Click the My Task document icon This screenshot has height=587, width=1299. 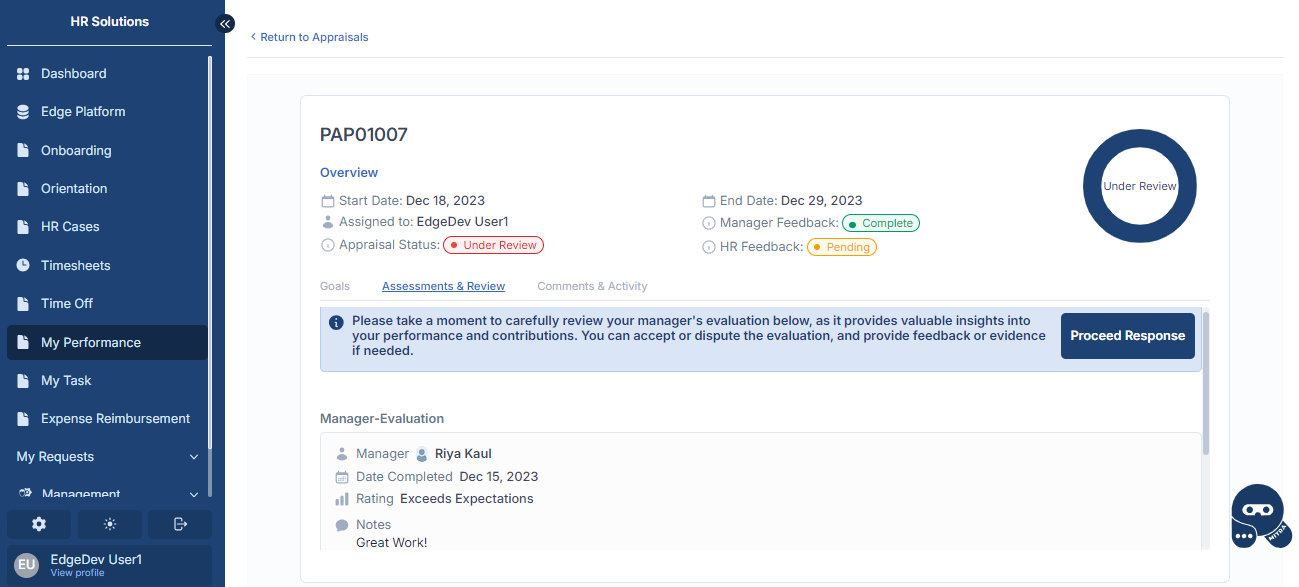click(x=23, y=381)
